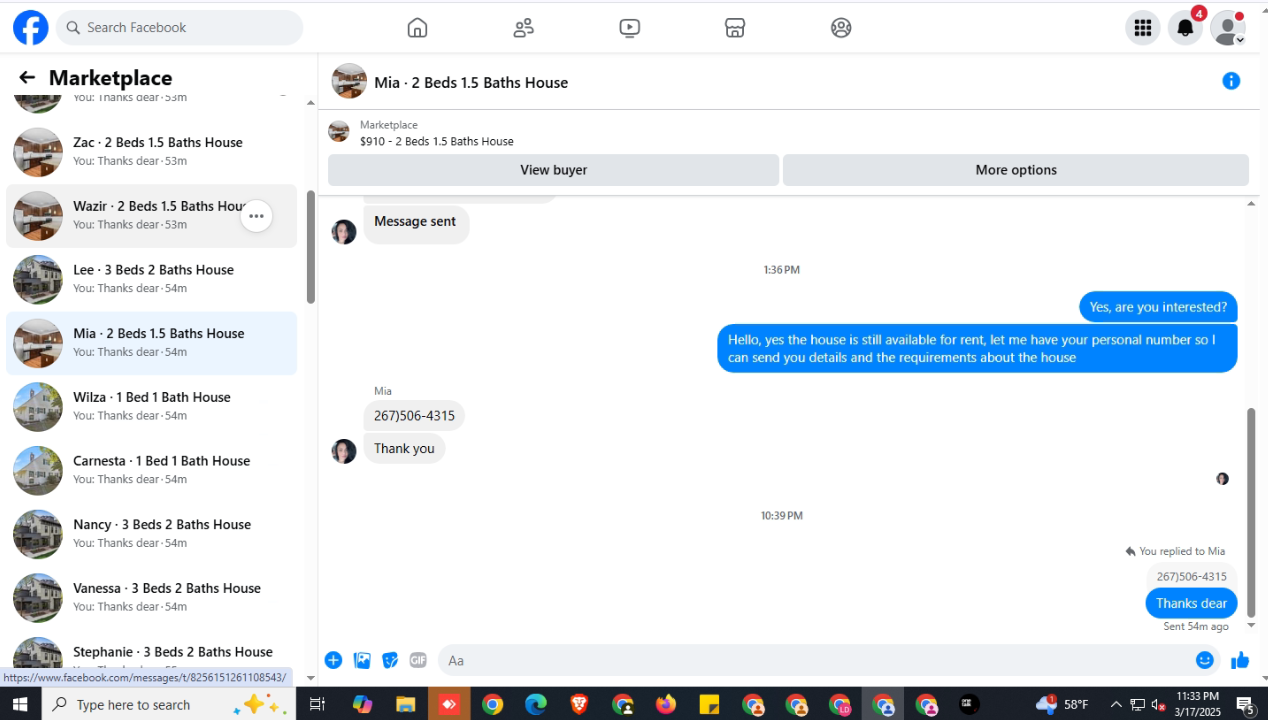Click the phone number message 267)506-4315 from Mia
1268x720 pixels.
[414, 416]
